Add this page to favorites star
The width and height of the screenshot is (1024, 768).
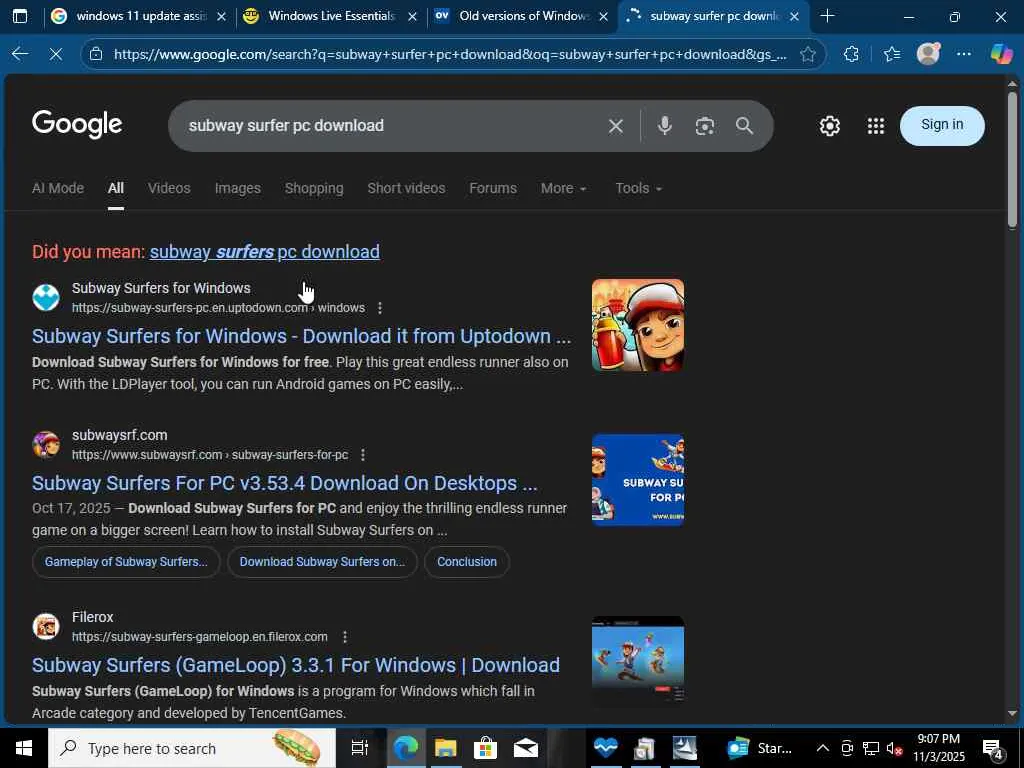click(x=808, y=54)
